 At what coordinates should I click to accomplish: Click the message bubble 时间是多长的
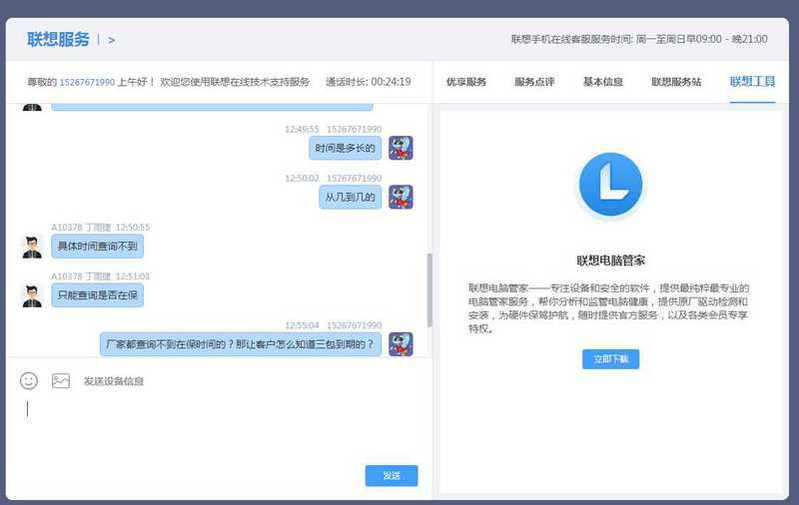click(345, 148)
